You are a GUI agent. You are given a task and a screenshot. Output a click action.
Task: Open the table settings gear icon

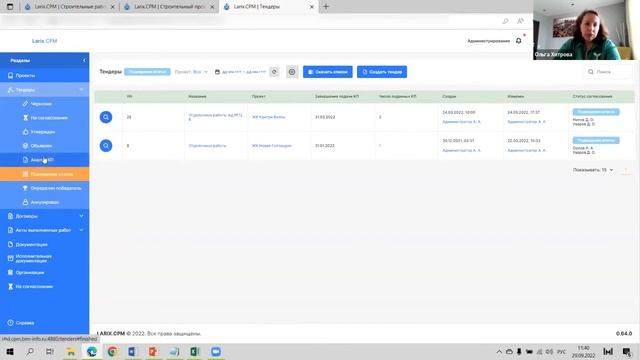(292, 72)
